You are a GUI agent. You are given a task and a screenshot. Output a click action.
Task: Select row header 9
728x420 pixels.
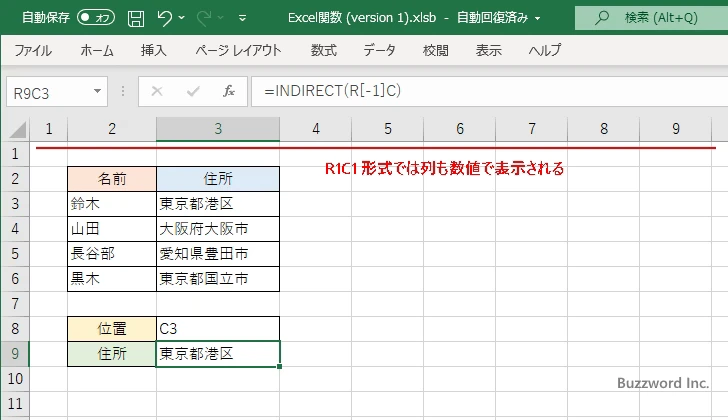15,354
